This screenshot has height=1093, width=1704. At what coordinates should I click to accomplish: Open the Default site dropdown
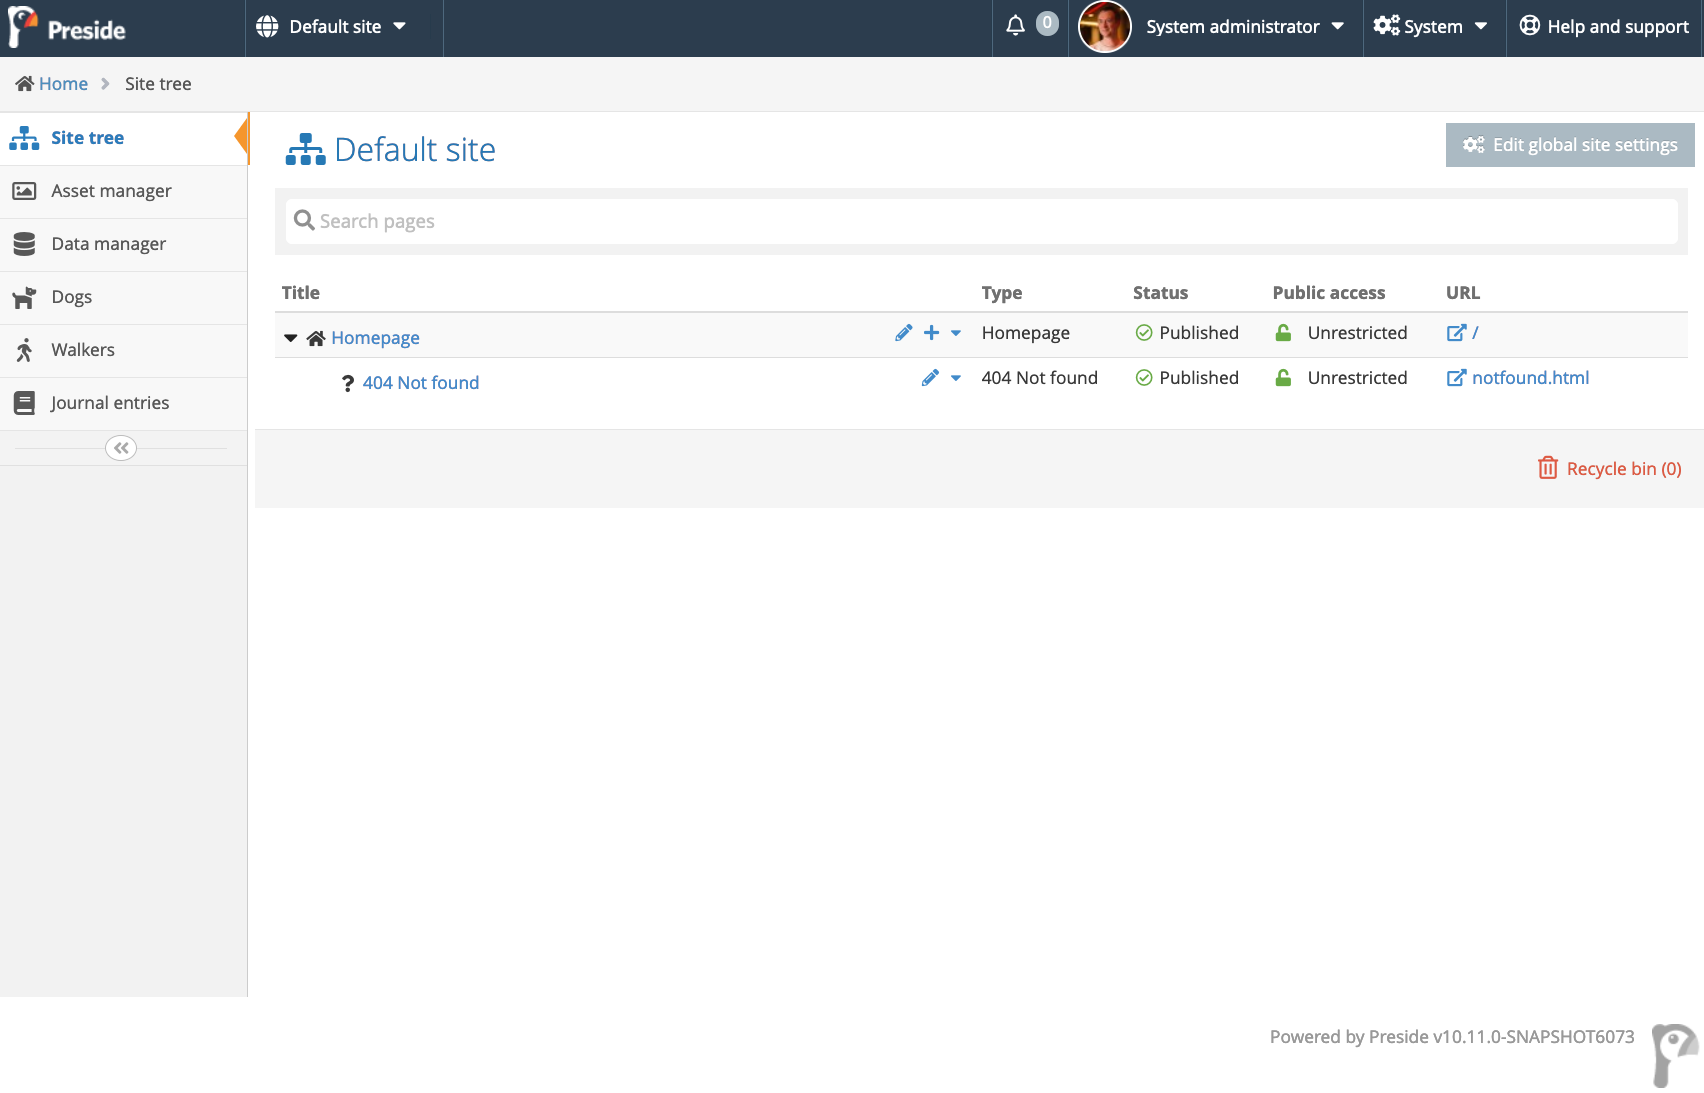pyautogui.click(x=332, y=27)
